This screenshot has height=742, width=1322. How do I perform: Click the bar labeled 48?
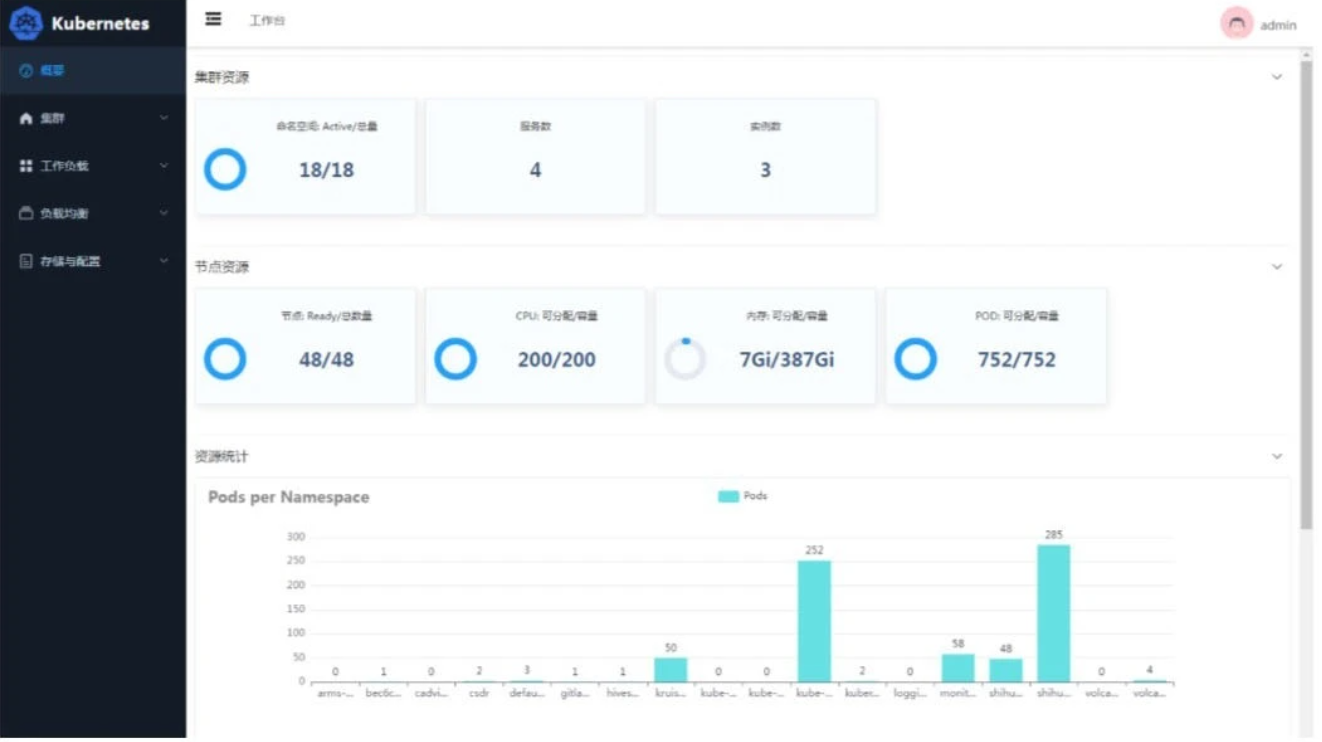click(1006, 670)
